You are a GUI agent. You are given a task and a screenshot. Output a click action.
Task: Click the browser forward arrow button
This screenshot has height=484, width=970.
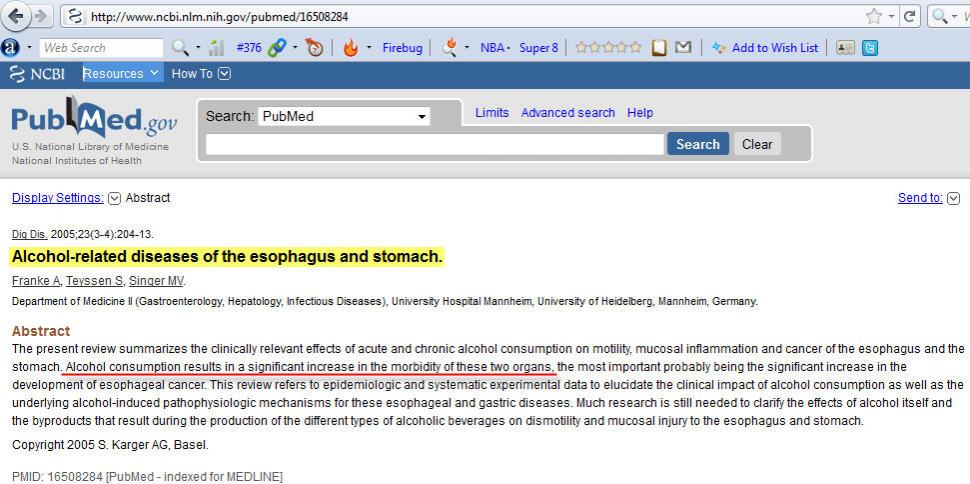pyautogui.click(x=41, y=16)
